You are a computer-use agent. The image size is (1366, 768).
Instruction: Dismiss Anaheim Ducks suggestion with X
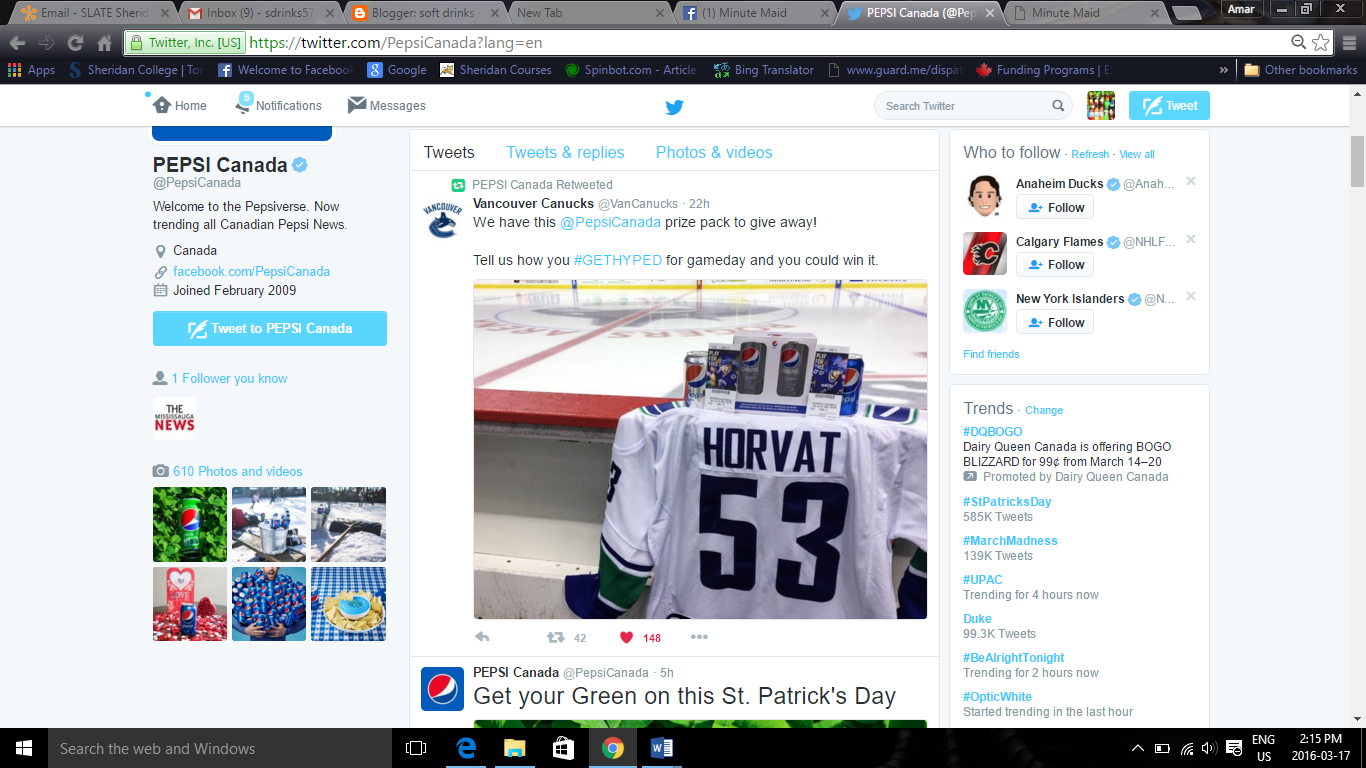point(1190,182)
